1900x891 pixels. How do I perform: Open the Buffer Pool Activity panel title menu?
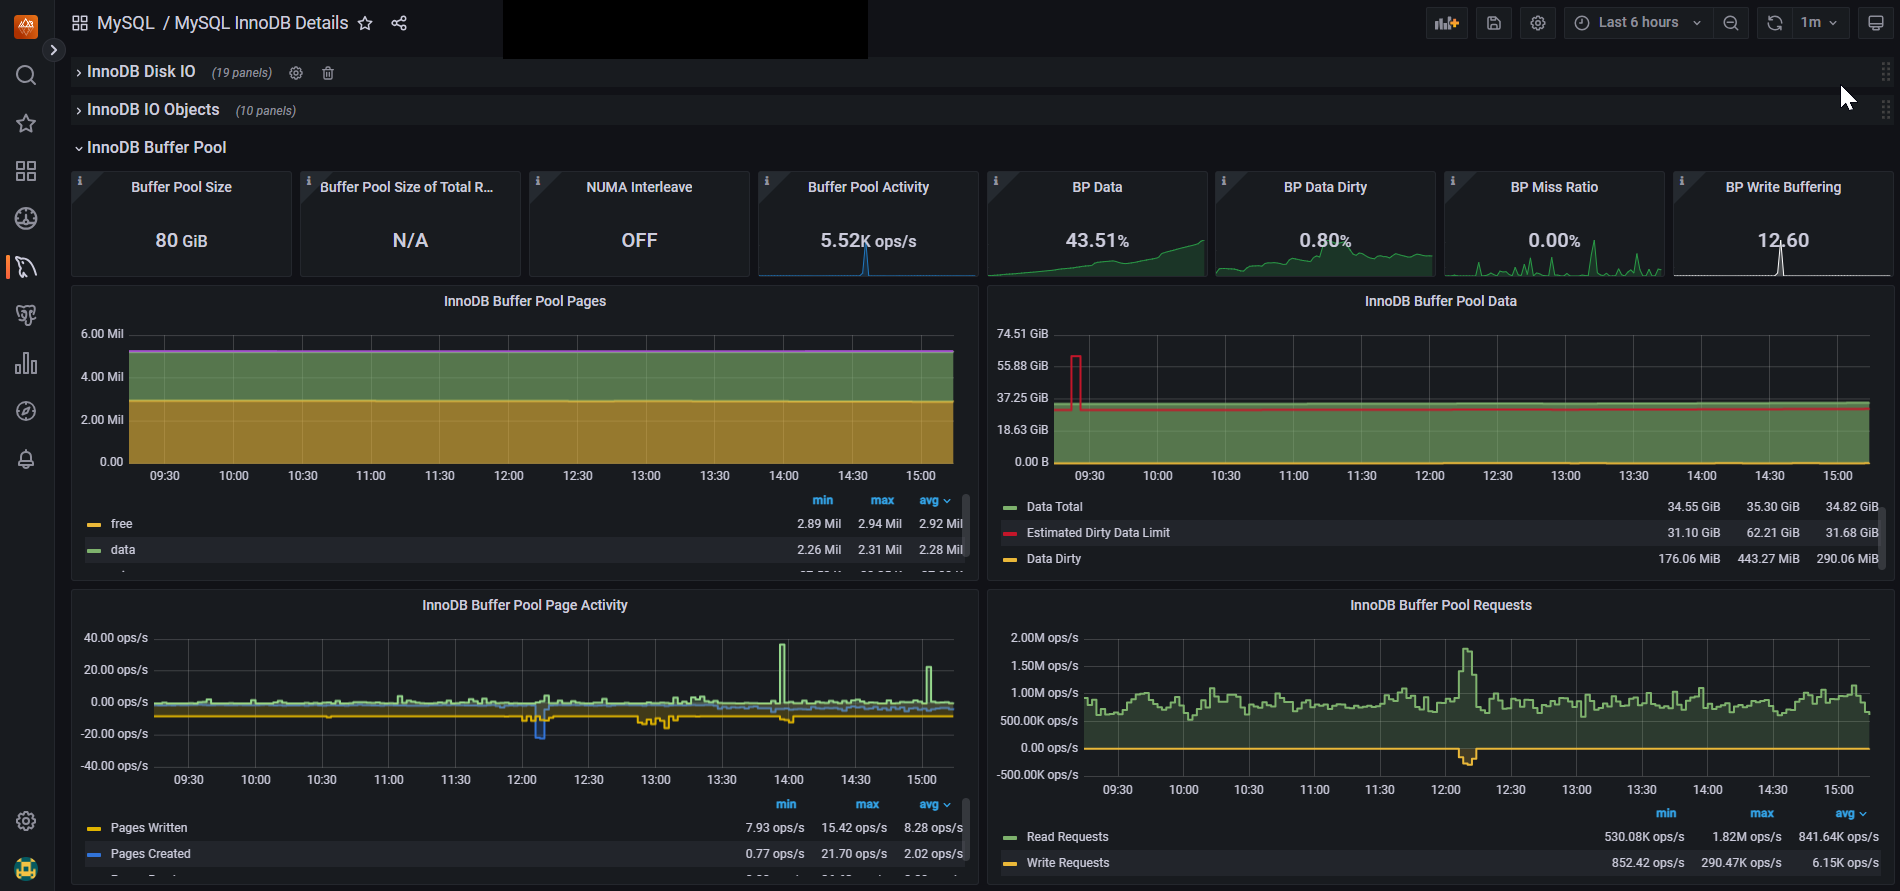pos(868,187)
